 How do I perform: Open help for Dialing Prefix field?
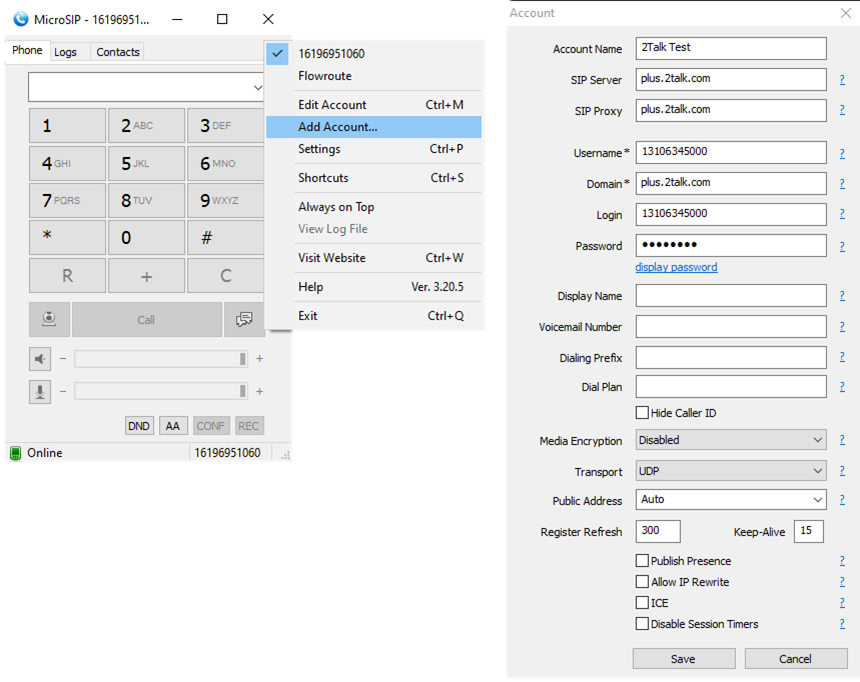(842, 357)
